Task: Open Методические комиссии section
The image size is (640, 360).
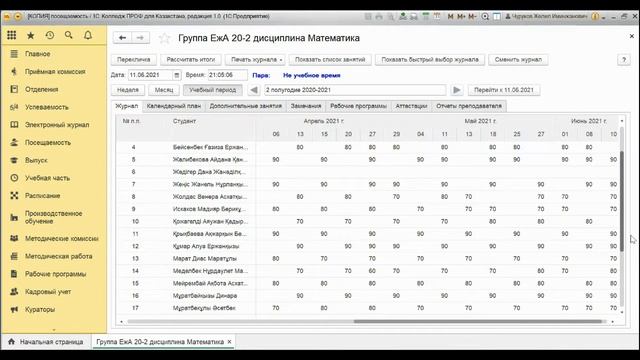Action: pyautogui.click(x=62, y=238)
